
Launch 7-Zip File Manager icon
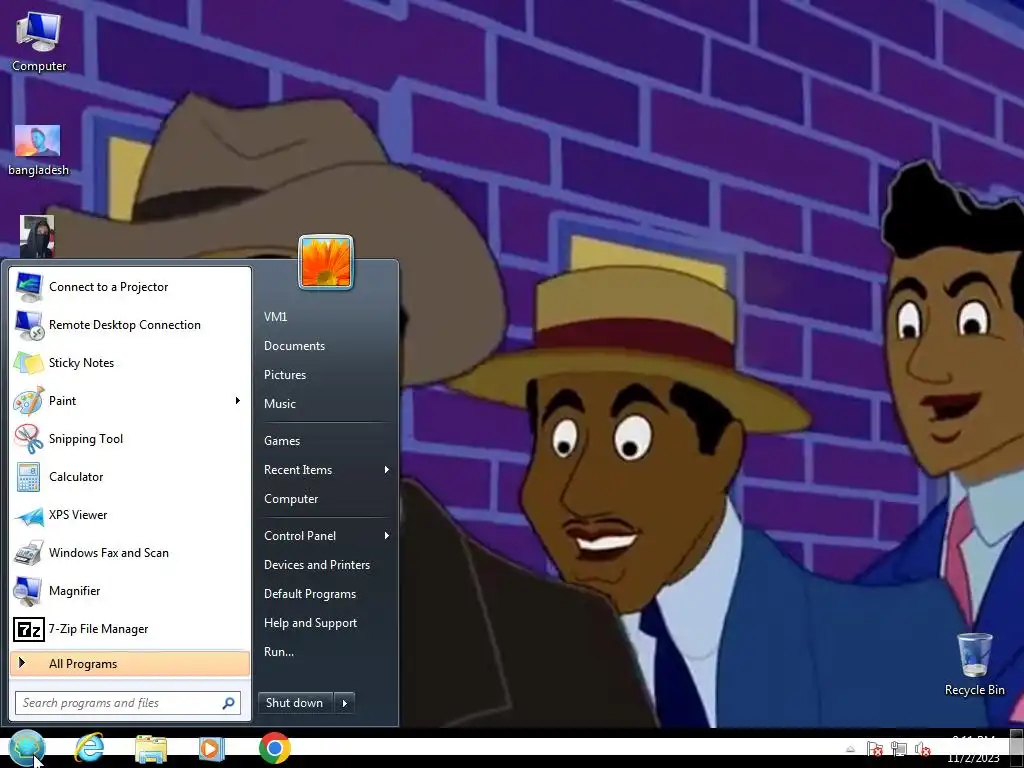pyautogui.click(x=29, y=630)
